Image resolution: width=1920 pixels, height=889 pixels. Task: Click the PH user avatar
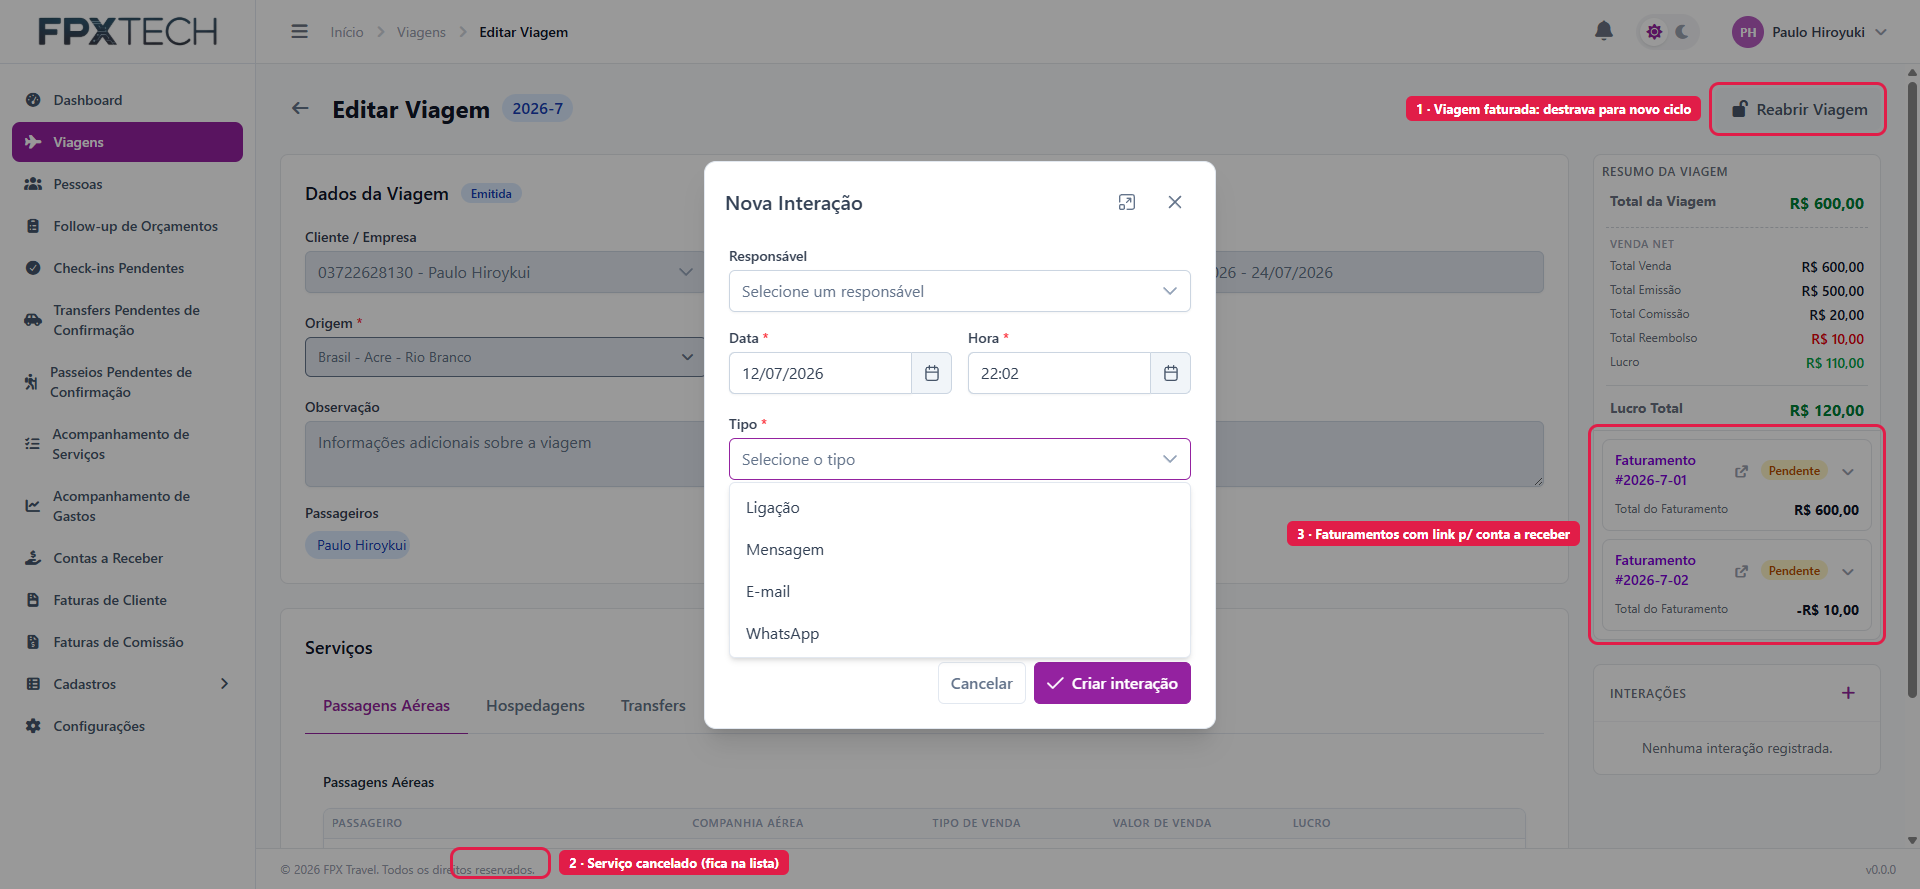(x=1748, y=32)
